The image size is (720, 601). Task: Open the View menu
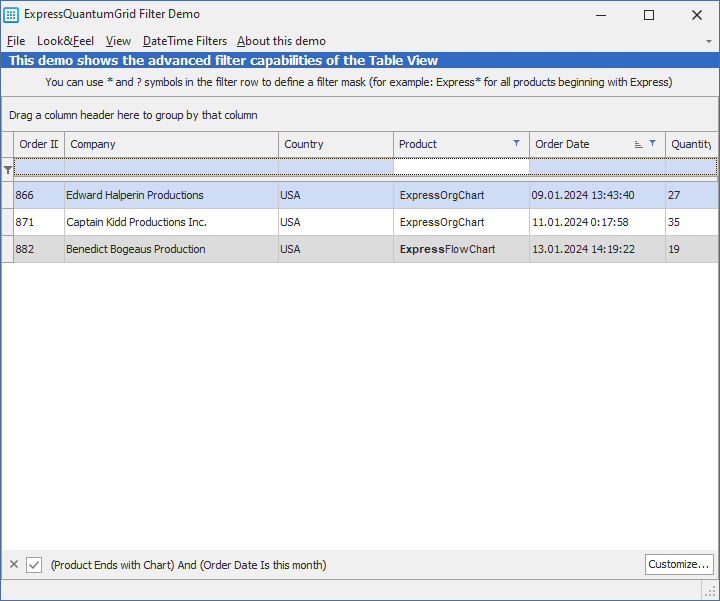(118, 41)
